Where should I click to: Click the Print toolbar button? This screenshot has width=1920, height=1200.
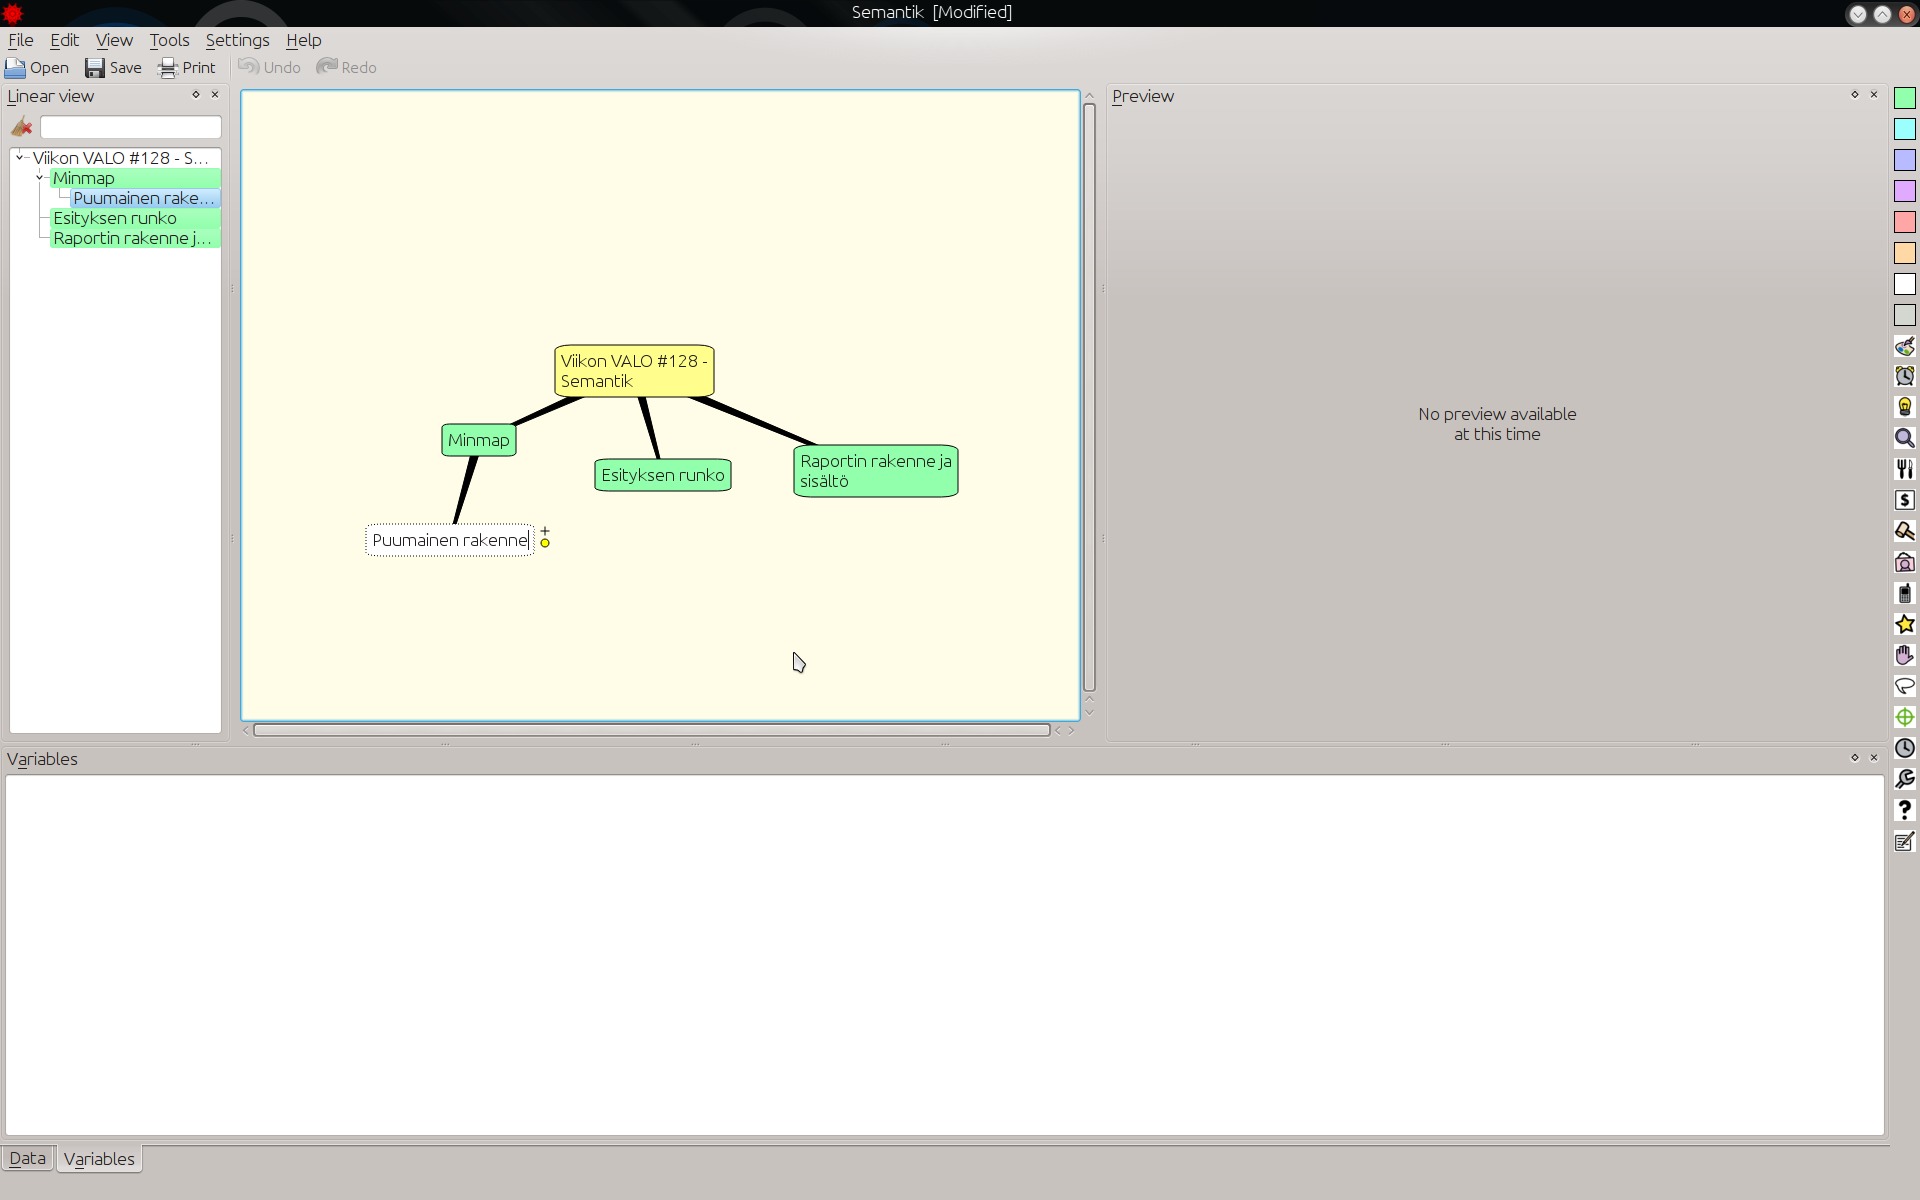pyautogui.click(x=187, y=67)
